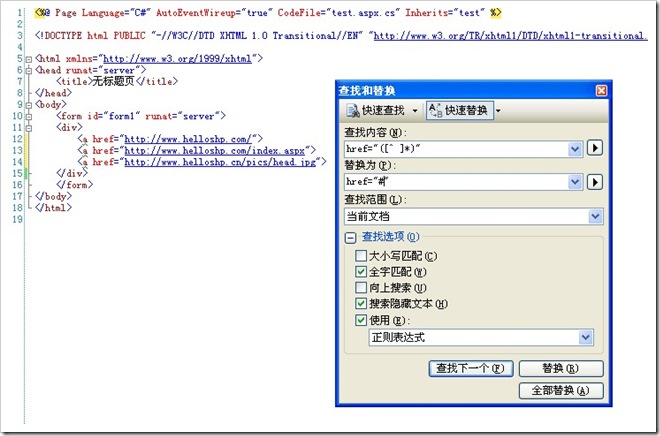Click the Find what (查找内容) input field
This screenshot has width=660, height=436.
pos(456,149)
